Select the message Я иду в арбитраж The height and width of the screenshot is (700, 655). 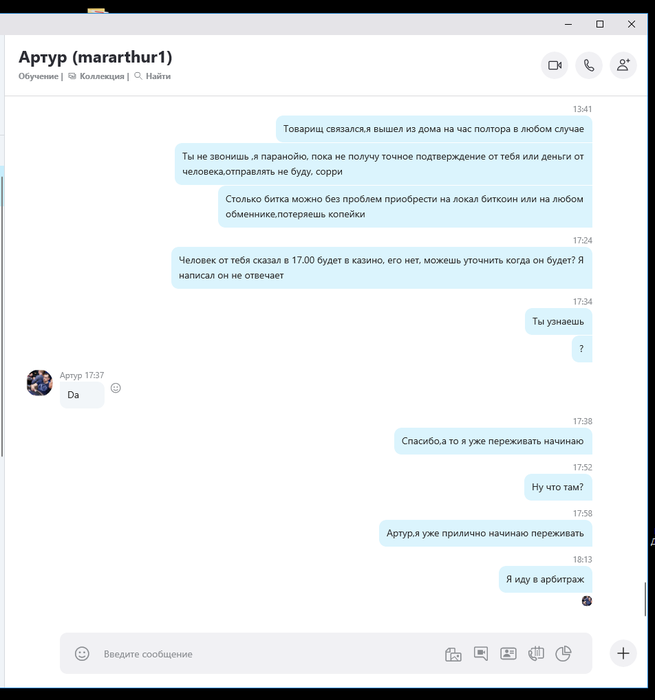coord(545,579)
